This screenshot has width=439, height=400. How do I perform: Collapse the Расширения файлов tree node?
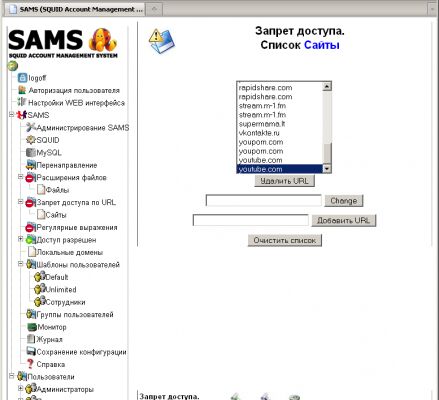point(21,177)
